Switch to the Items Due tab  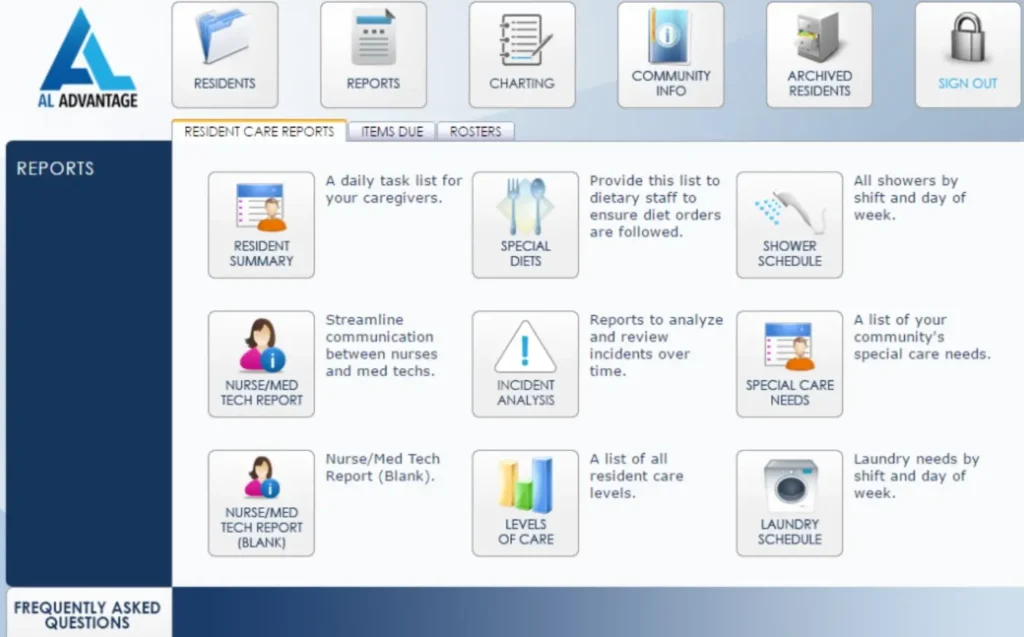[x=391, y=131]
